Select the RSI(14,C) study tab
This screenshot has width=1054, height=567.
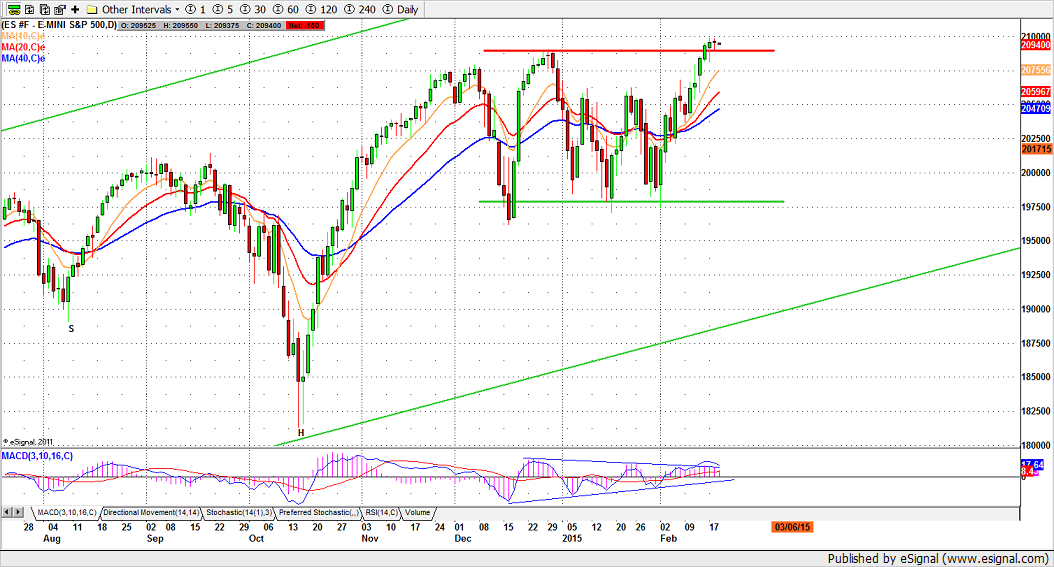click(x=381, y=512)
